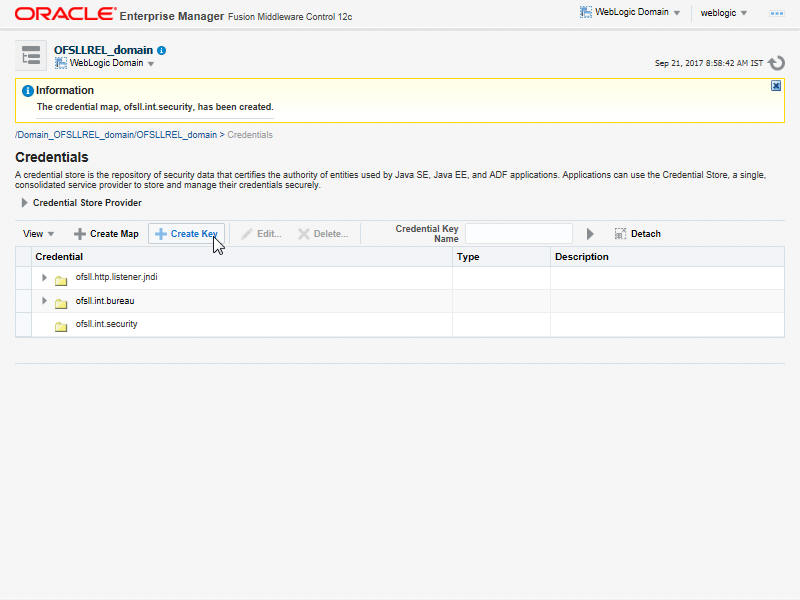Expand the Credential Store Provider section
The height and width of the screenshot is (600, 800).
24,203
